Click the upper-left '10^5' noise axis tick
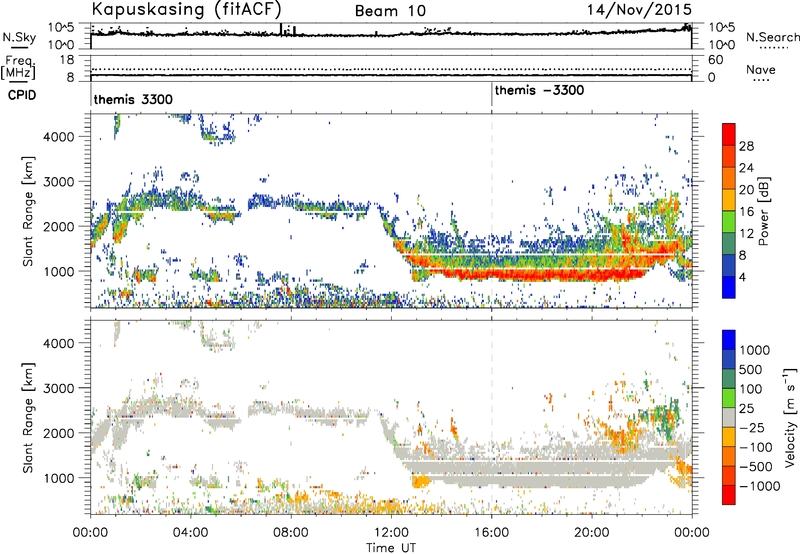Viewport: 800px width, 554px height. coord(61,28)
